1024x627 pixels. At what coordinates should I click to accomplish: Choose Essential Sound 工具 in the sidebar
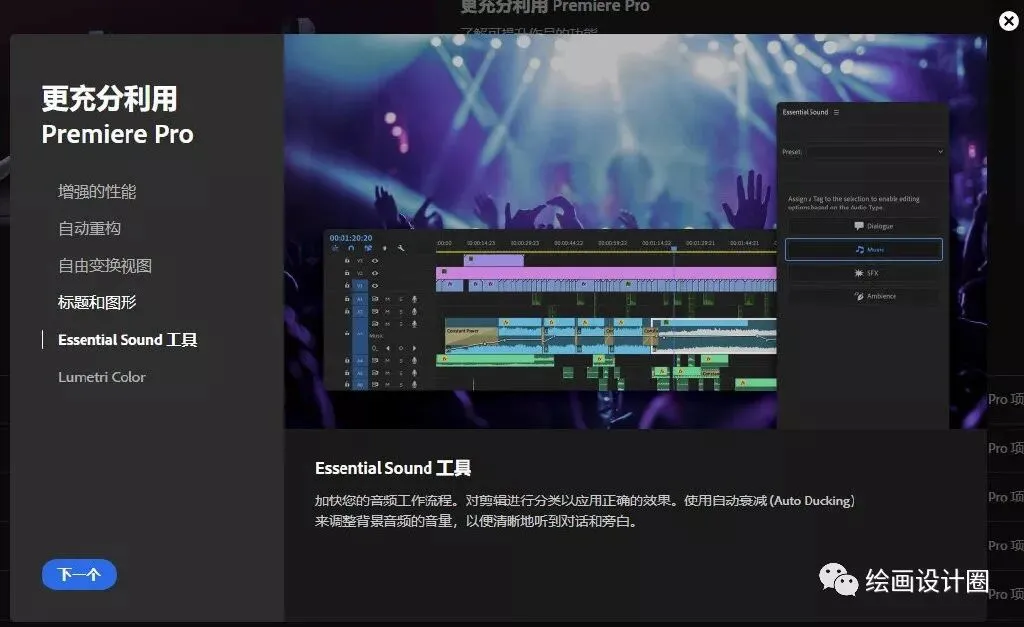(x=127, y=340)
